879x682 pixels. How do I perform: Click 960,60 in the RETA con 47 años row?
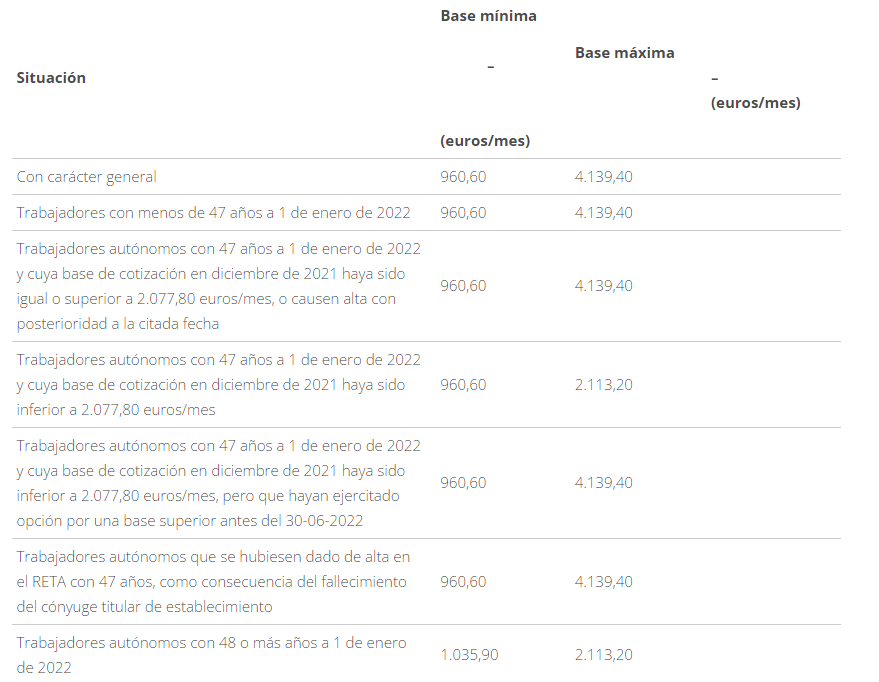point(463,581)
